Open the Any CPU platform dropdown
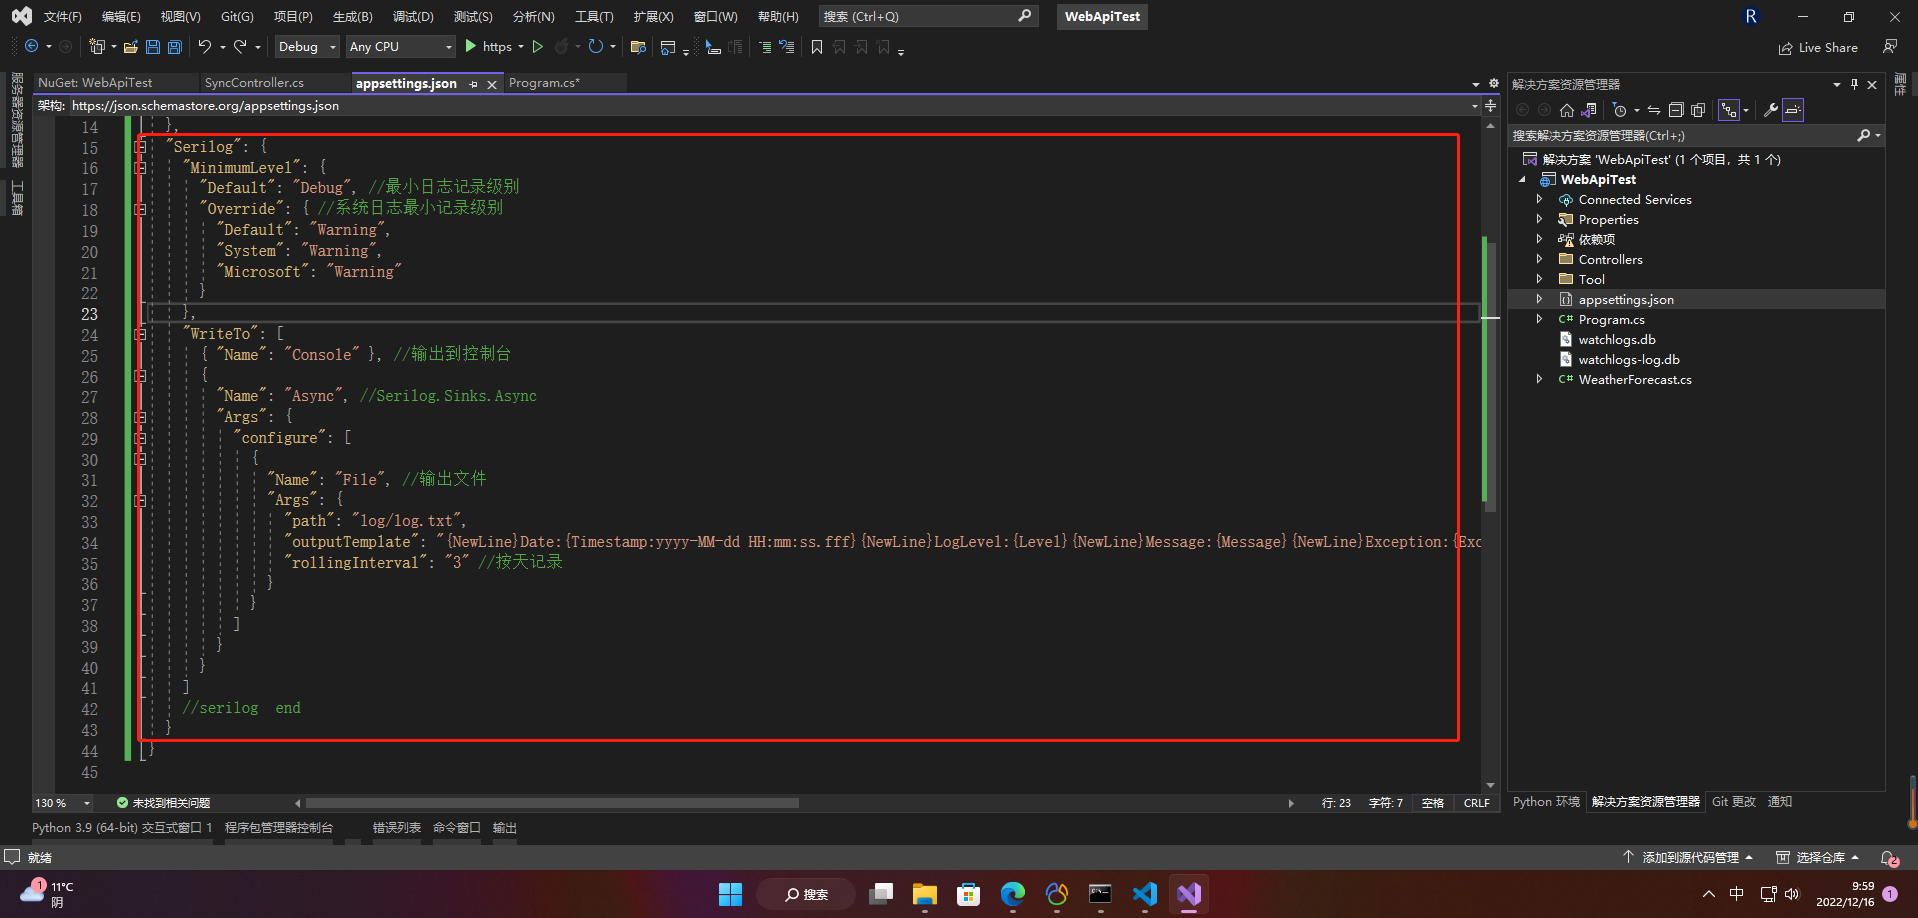The width and height of the screenshot is (1918, 918). [x=400, y=47]
